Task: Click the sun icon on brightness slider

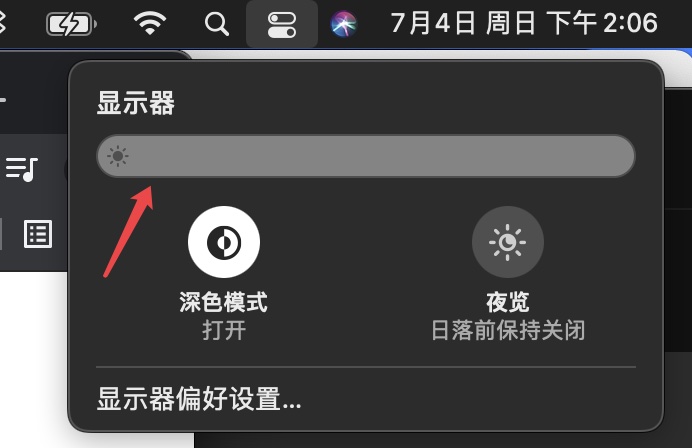Action: pyautogui.click(x=118, y=156)
